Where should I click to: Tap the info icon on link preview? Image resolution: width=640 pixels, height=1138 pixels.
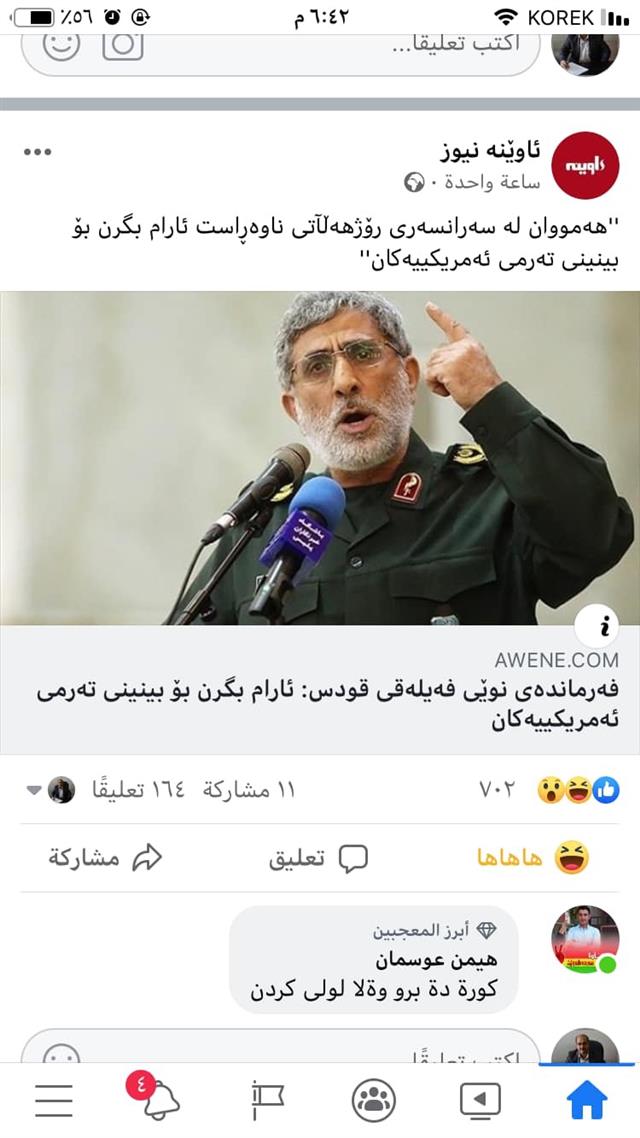coord(596,626)
